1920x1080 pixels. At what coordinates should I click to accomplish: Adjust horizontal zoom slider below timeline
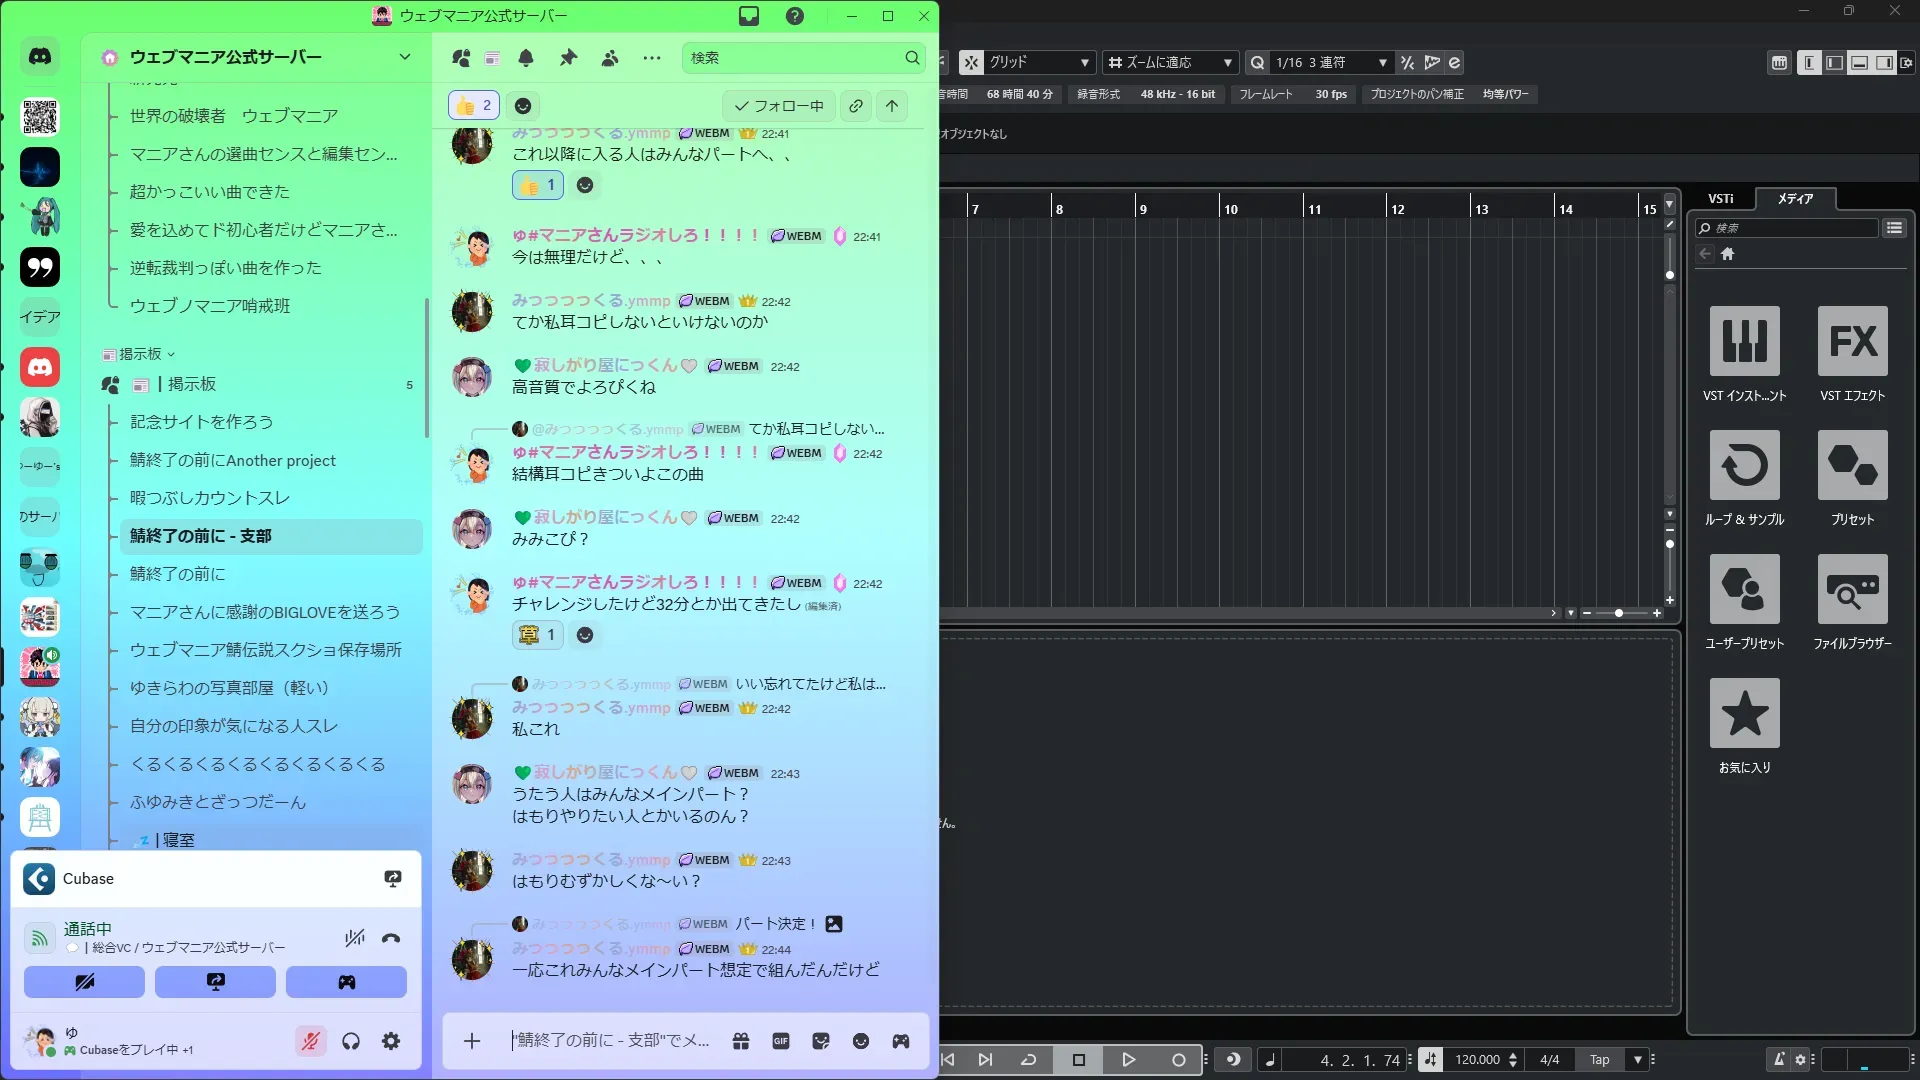click(1619, 613)
